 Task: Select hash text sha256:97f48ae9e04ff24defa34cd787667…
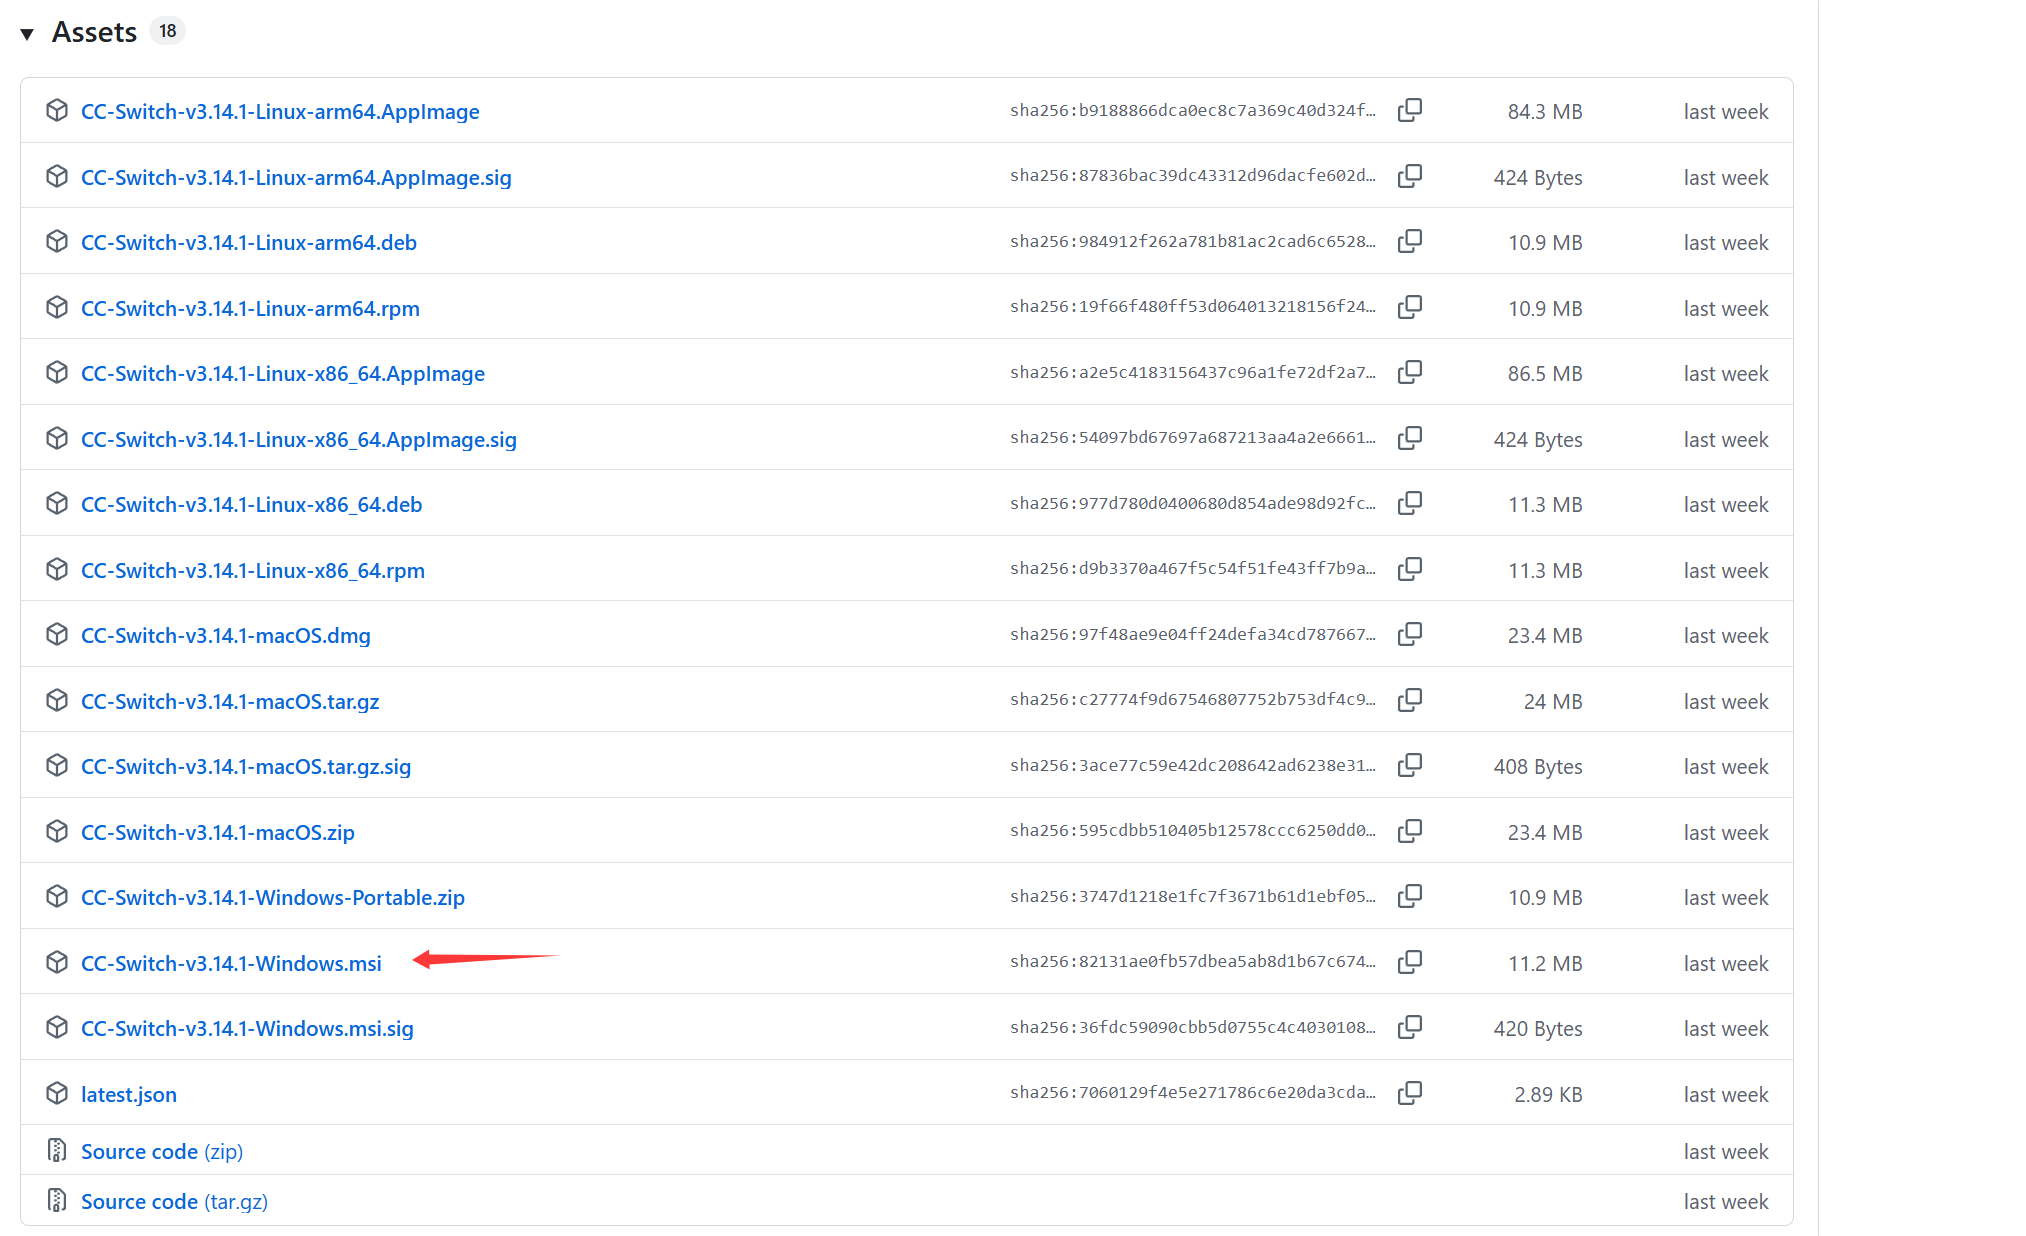pyautogui.click(x=1193, y=634)
